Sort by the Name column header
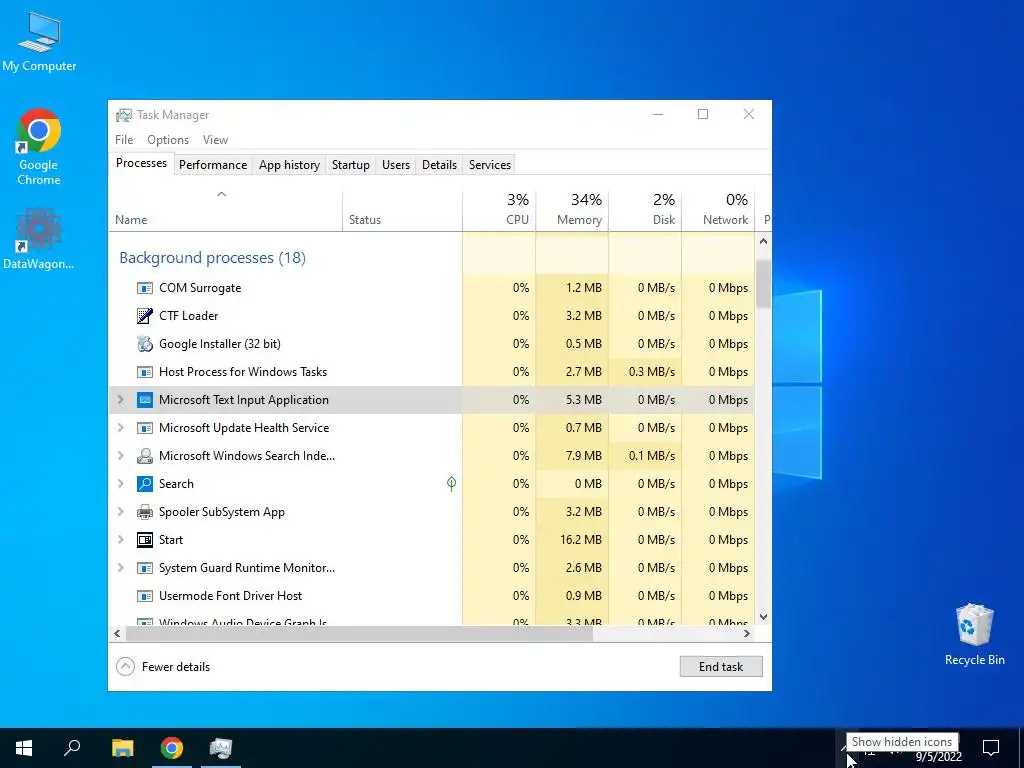The width and height of the screenshot is (1024, 768). click(x=225, y=210)
